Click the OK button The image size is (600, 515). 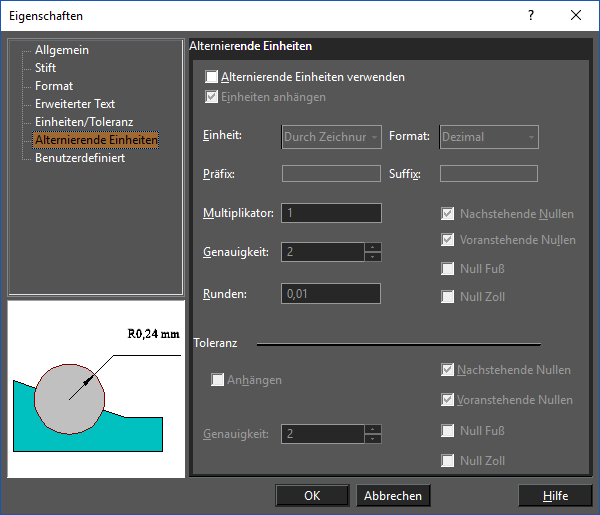click(x=312, y=495)
